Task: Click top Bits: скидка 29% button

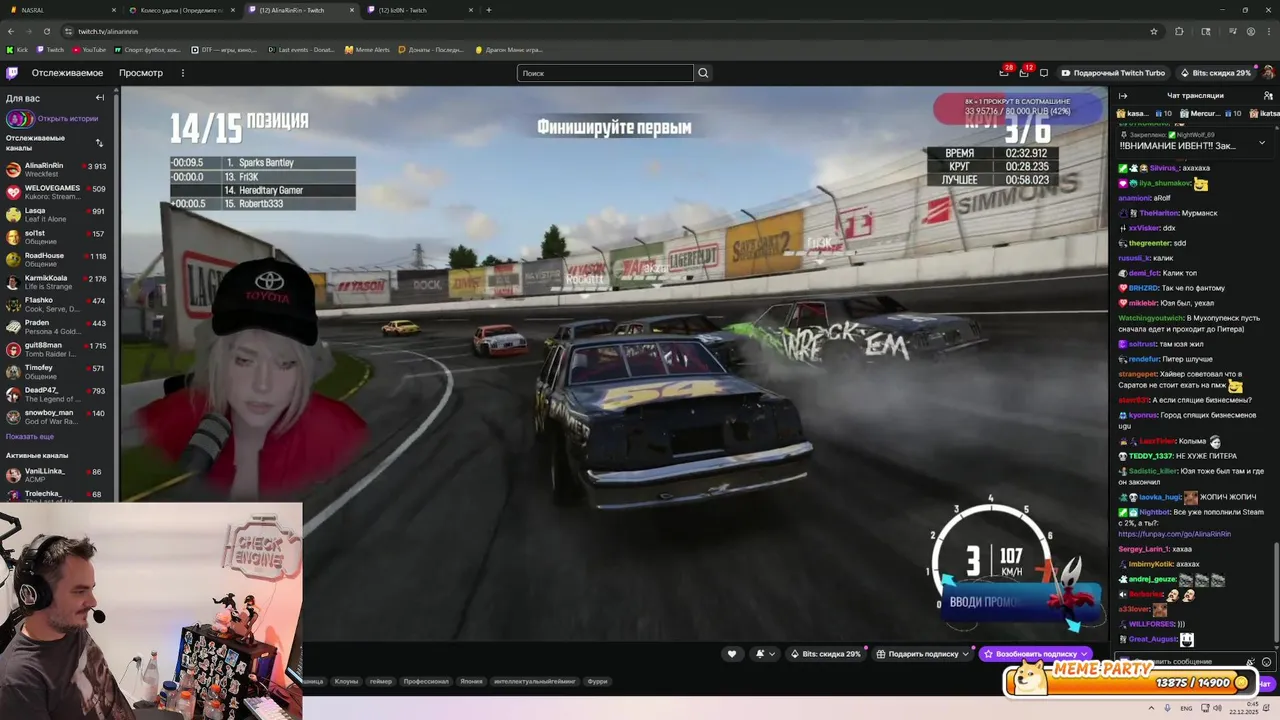Action: pos(1215,73)
